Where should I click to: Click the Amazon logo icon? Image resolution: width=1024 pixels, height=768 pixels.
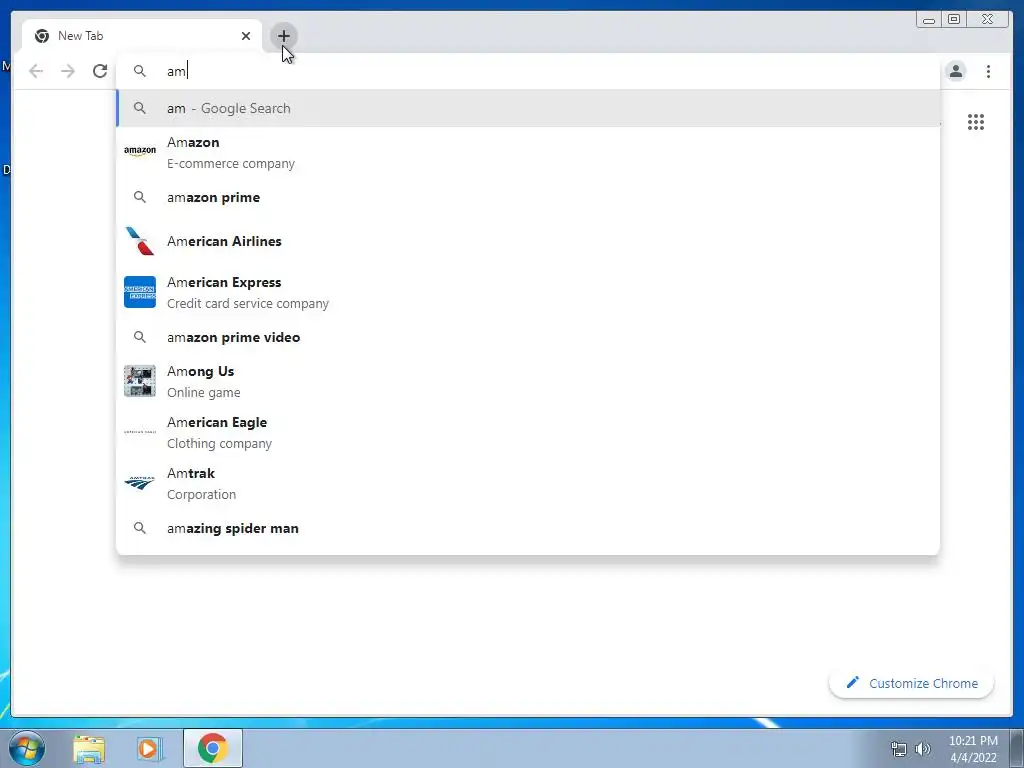pyautogui.click(x=140, y=152)
